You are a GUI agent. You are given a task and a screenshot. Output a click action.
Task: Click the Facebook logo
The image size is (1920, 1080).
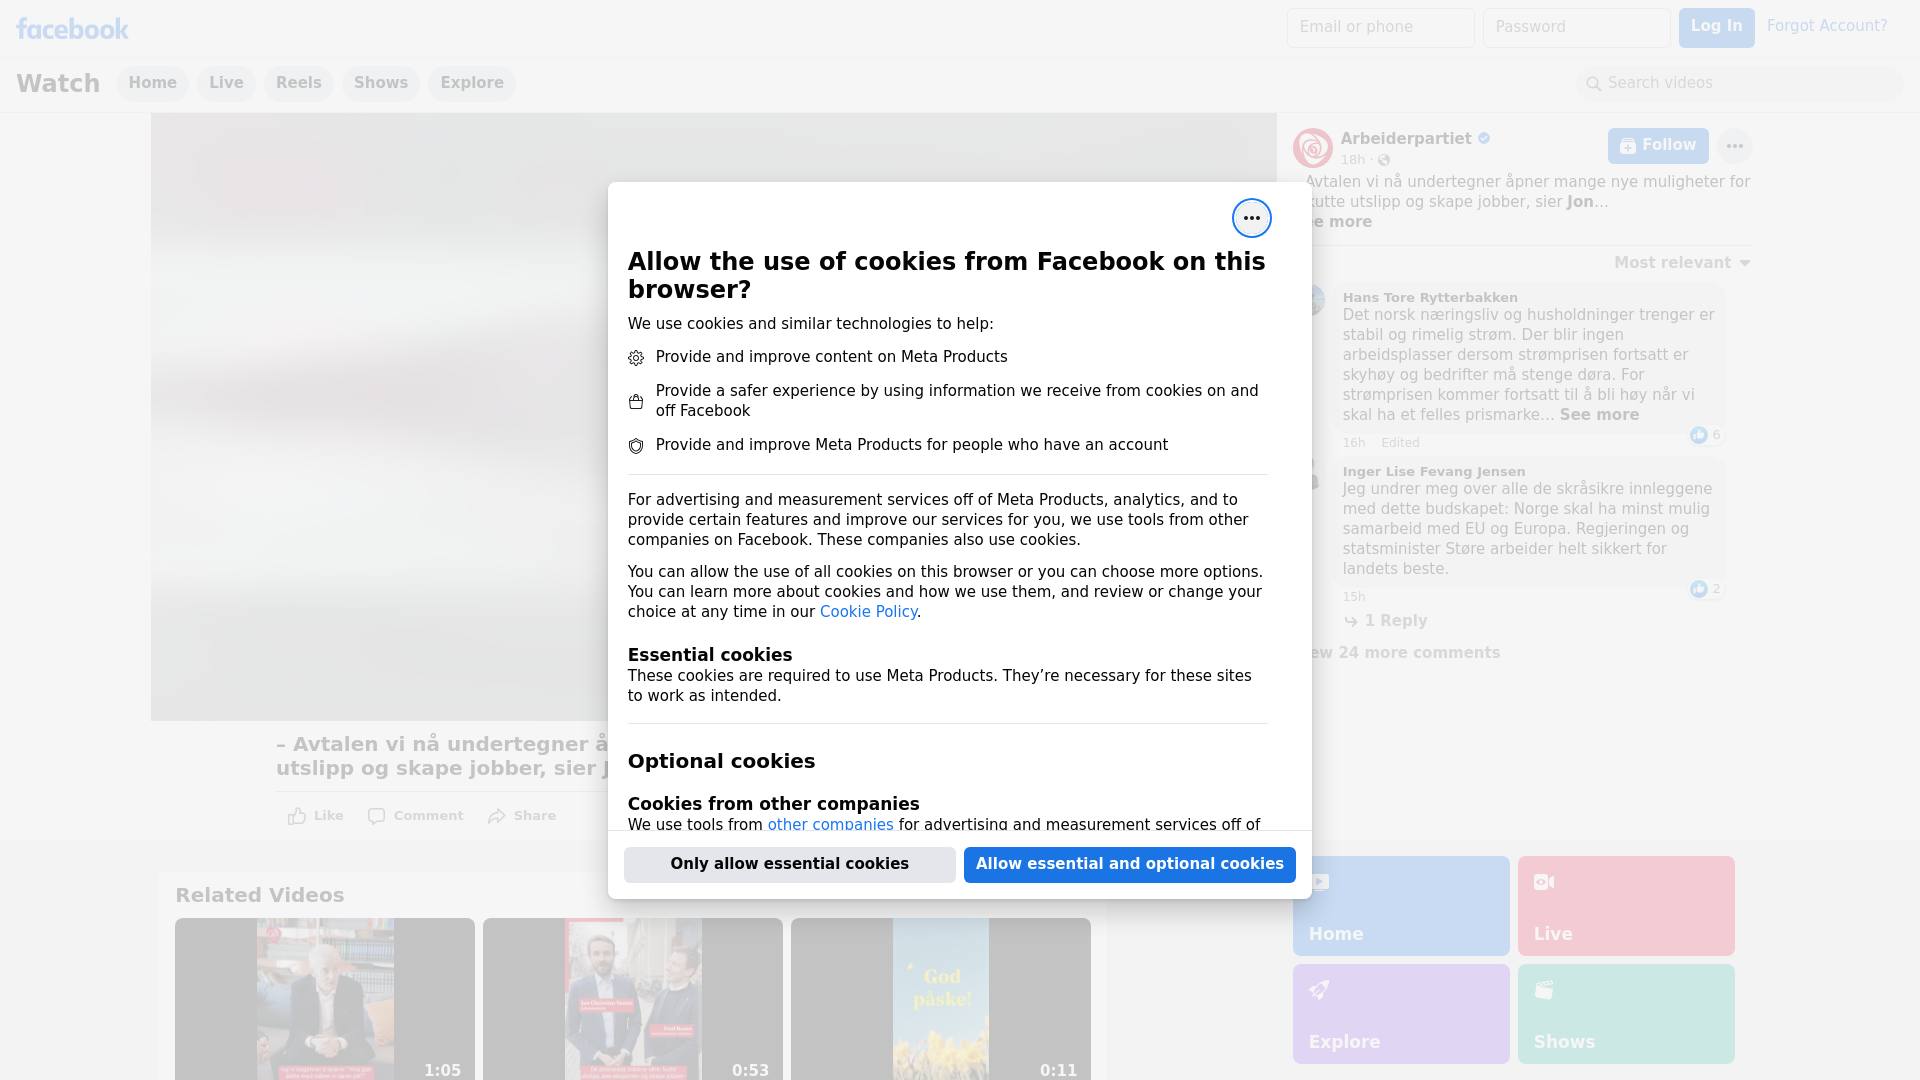(72, 29)
